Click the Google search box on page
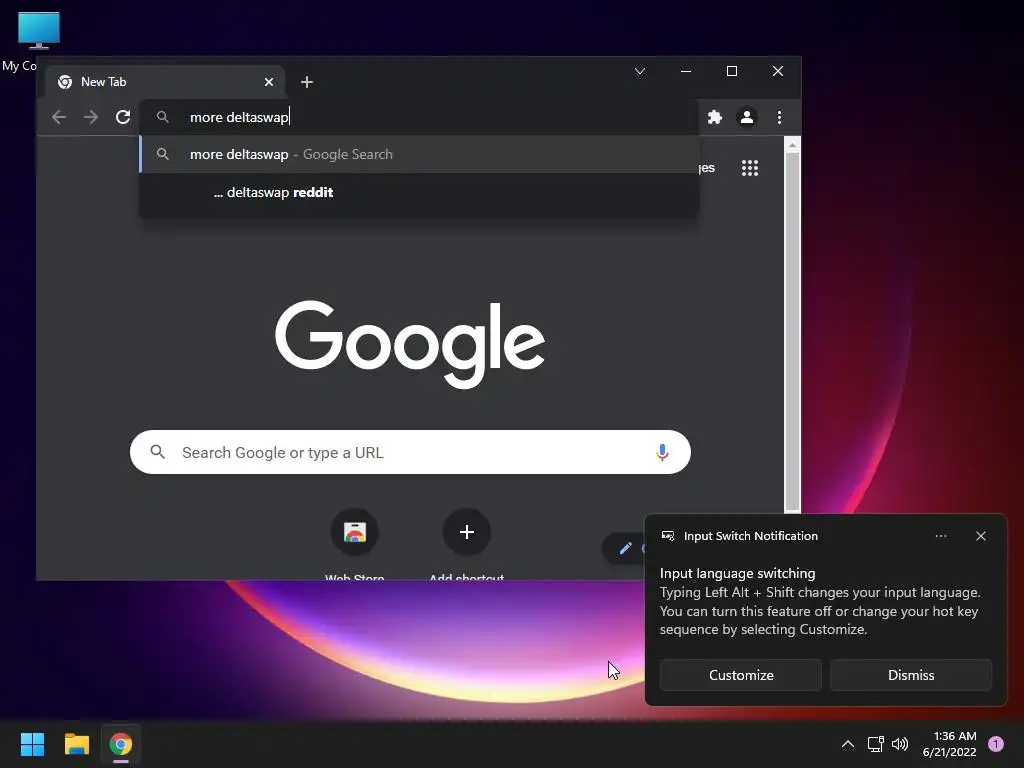This screenshot has height=768, width=1024. click(410, 452)
